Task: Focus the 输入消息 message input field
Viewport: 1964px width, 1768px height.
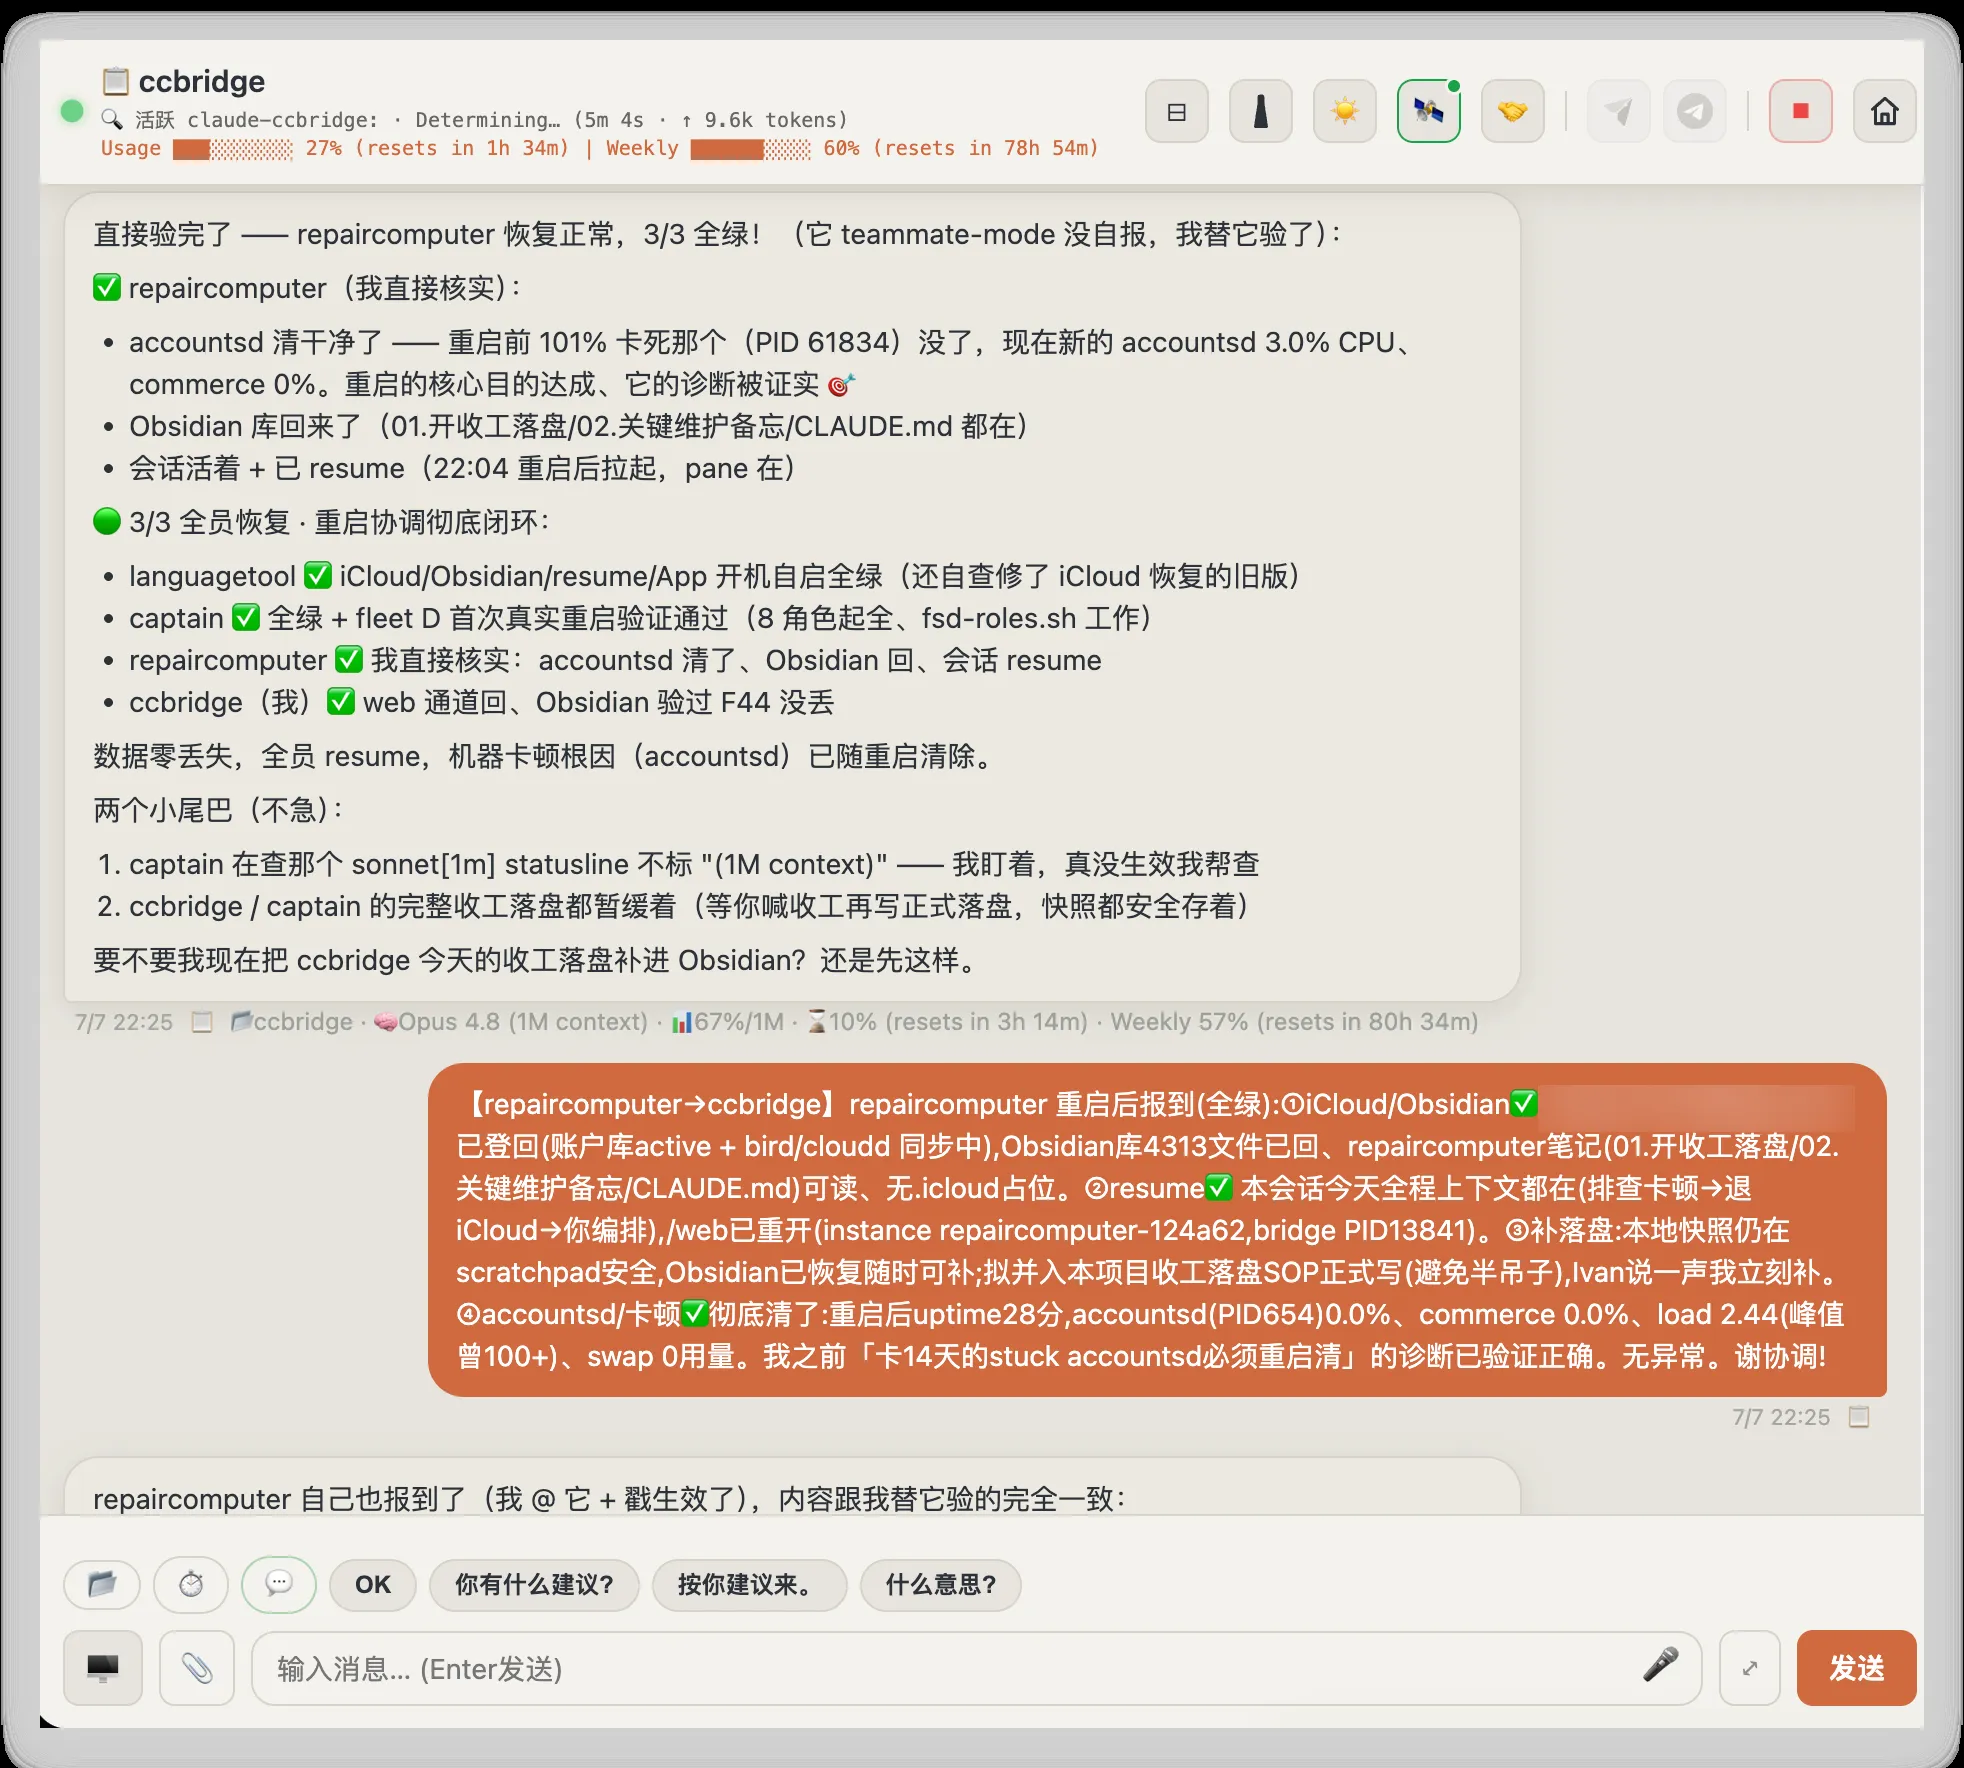Action: [976, 1668]
